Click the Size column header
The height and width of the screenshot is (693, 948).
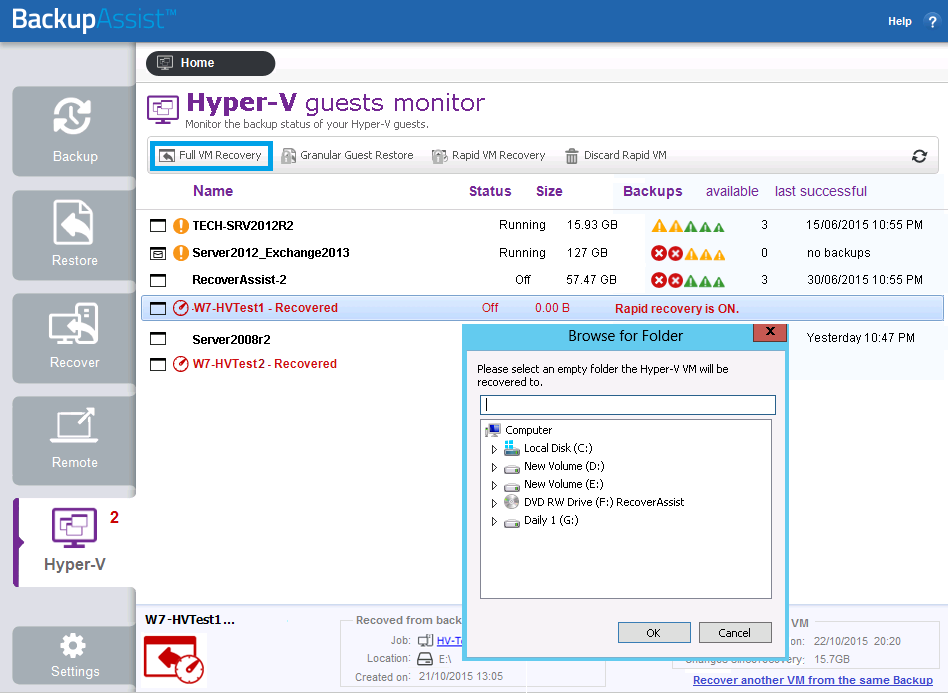click(x=549, y=192)
